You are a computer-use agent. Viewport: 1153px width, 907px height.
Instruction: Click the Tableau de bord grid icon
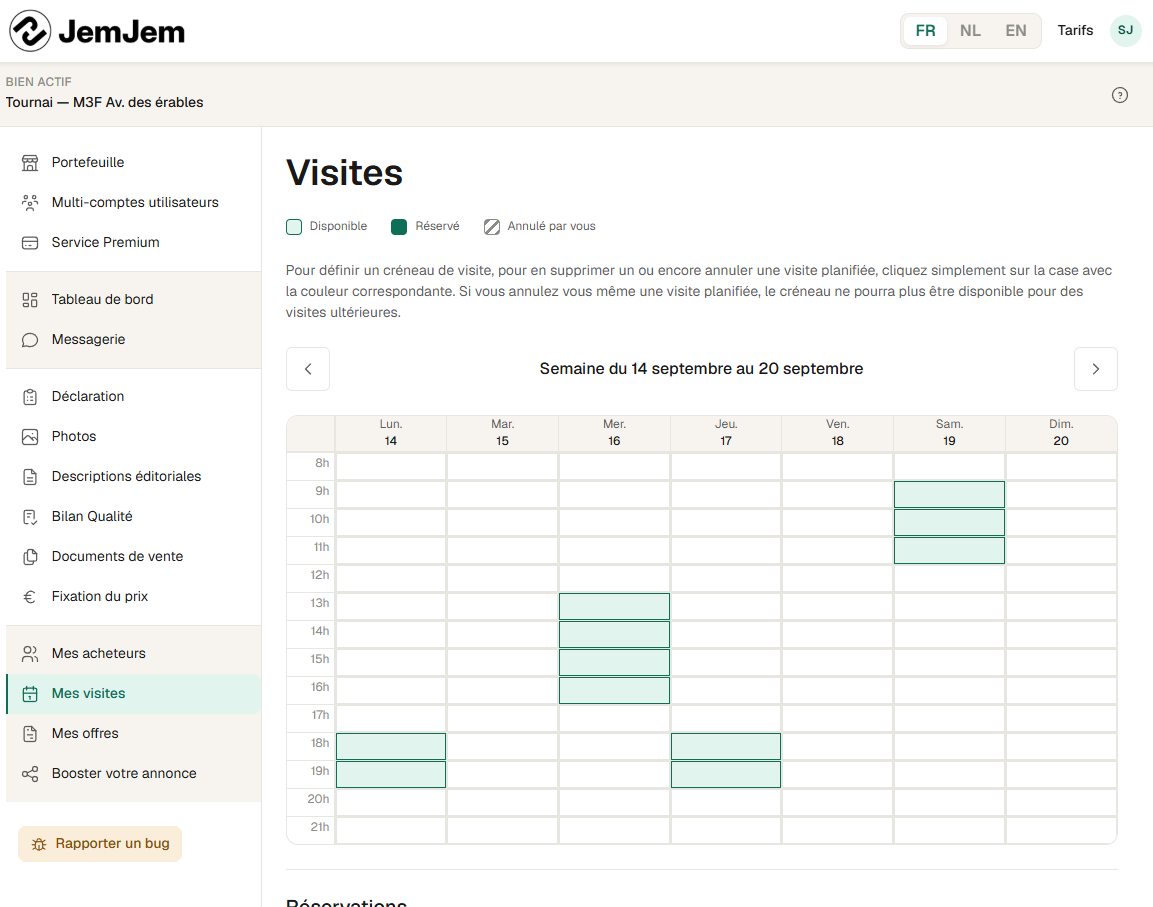point(29,299)
